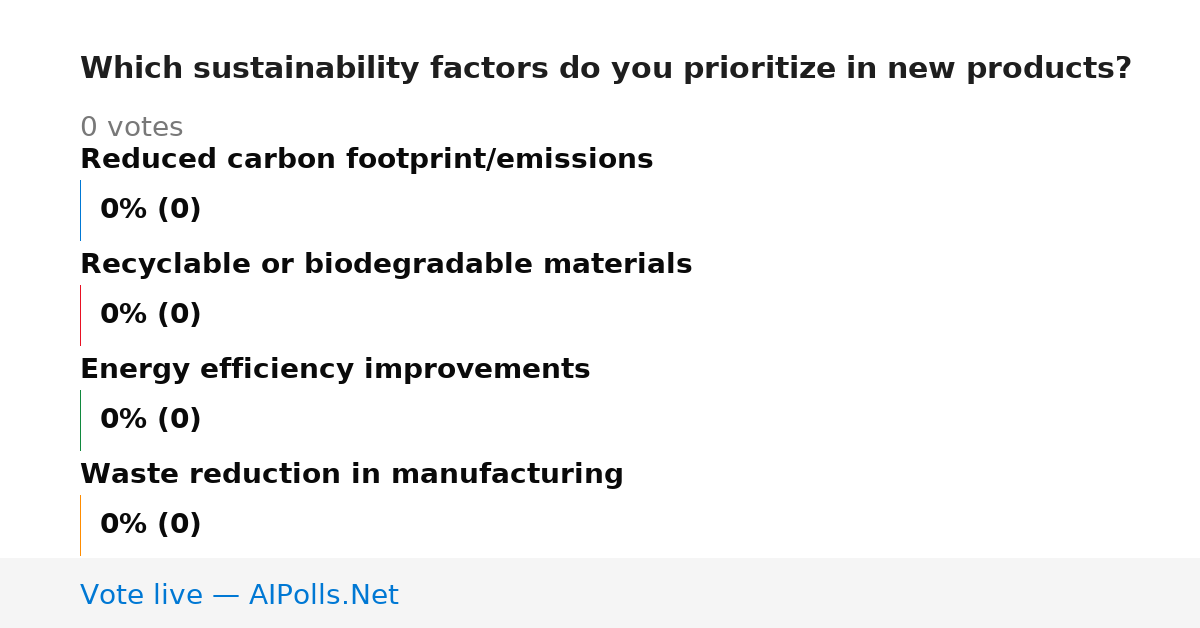
Task: Choose Recyclable or biodegradable materials option
Action: 386,264
